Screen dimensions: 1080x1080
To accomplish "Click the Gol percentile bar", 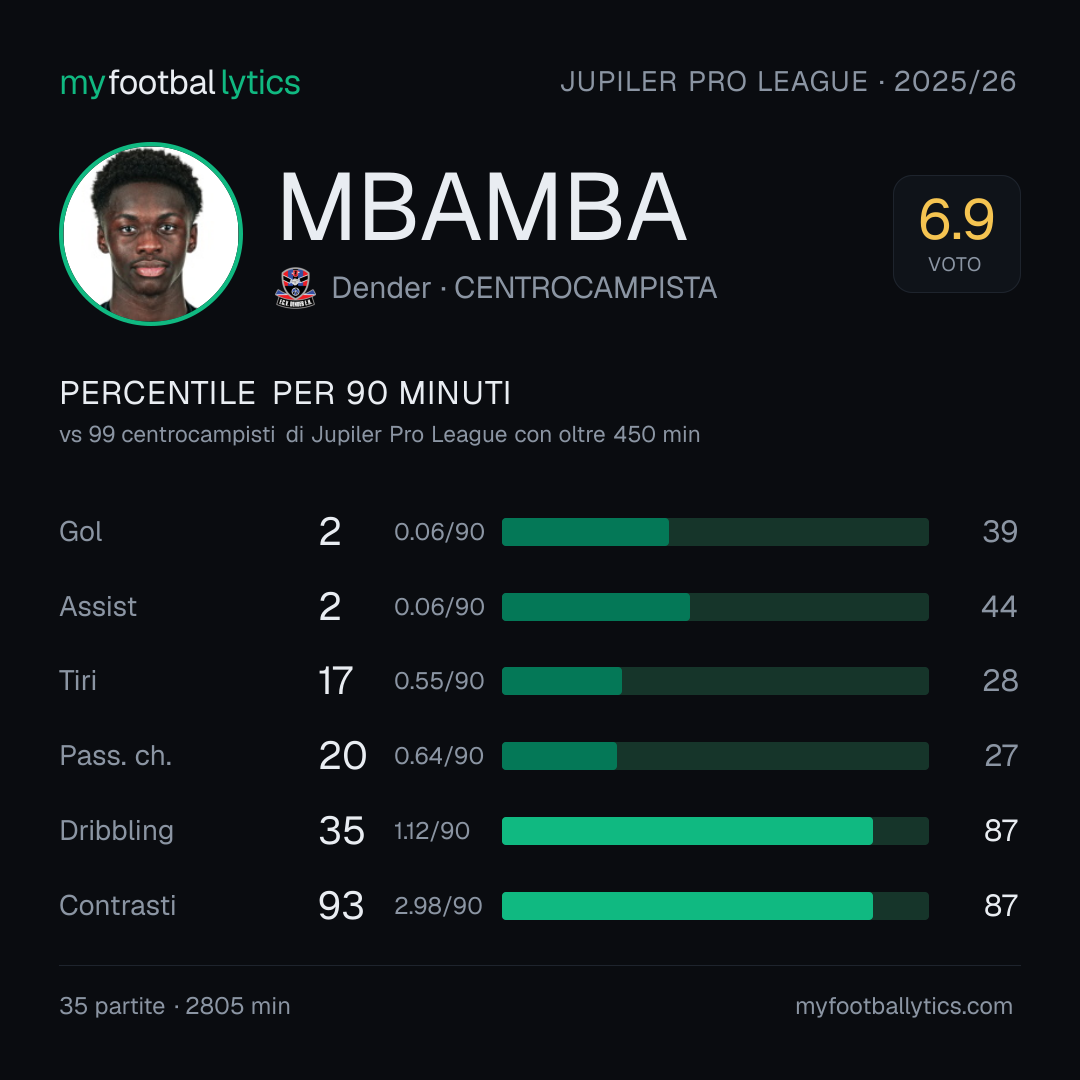I will (715, 532).
